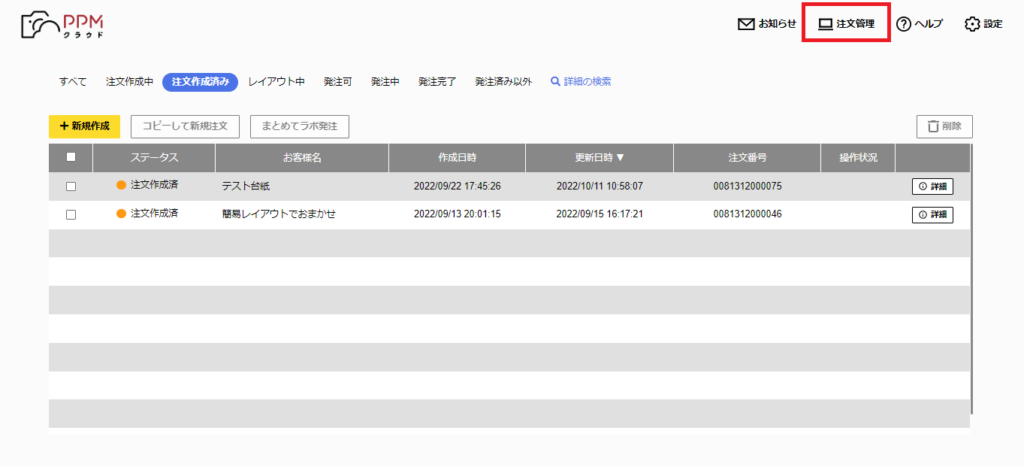Show すべて orders filter
The height and width of the screenshot is (467, 1024).
[x=72, y=82]
